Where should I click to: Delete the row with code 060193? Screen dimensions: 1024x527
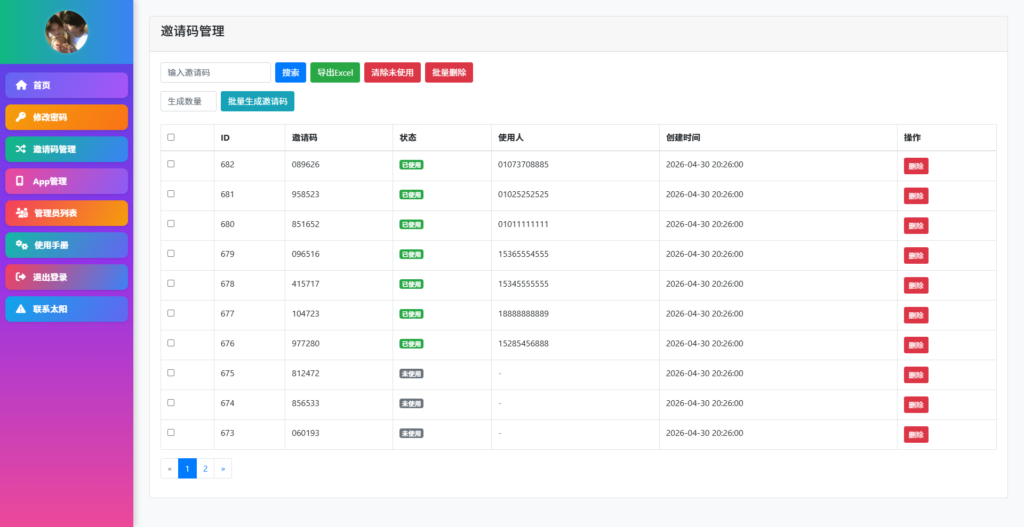click(x=916, y=434)
